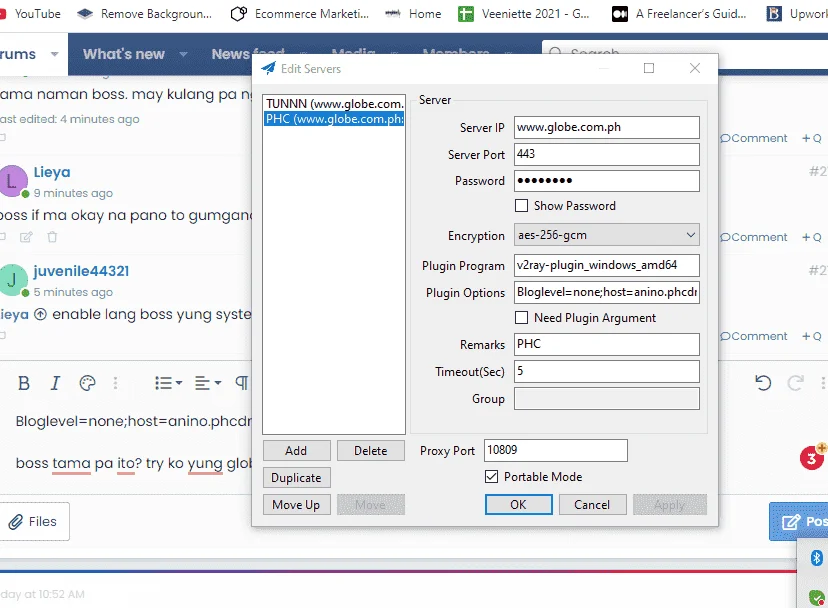Delete the selected server
The width and height of the screenshot is (828, 608).
pyautogui.click(x=371, y=451)
